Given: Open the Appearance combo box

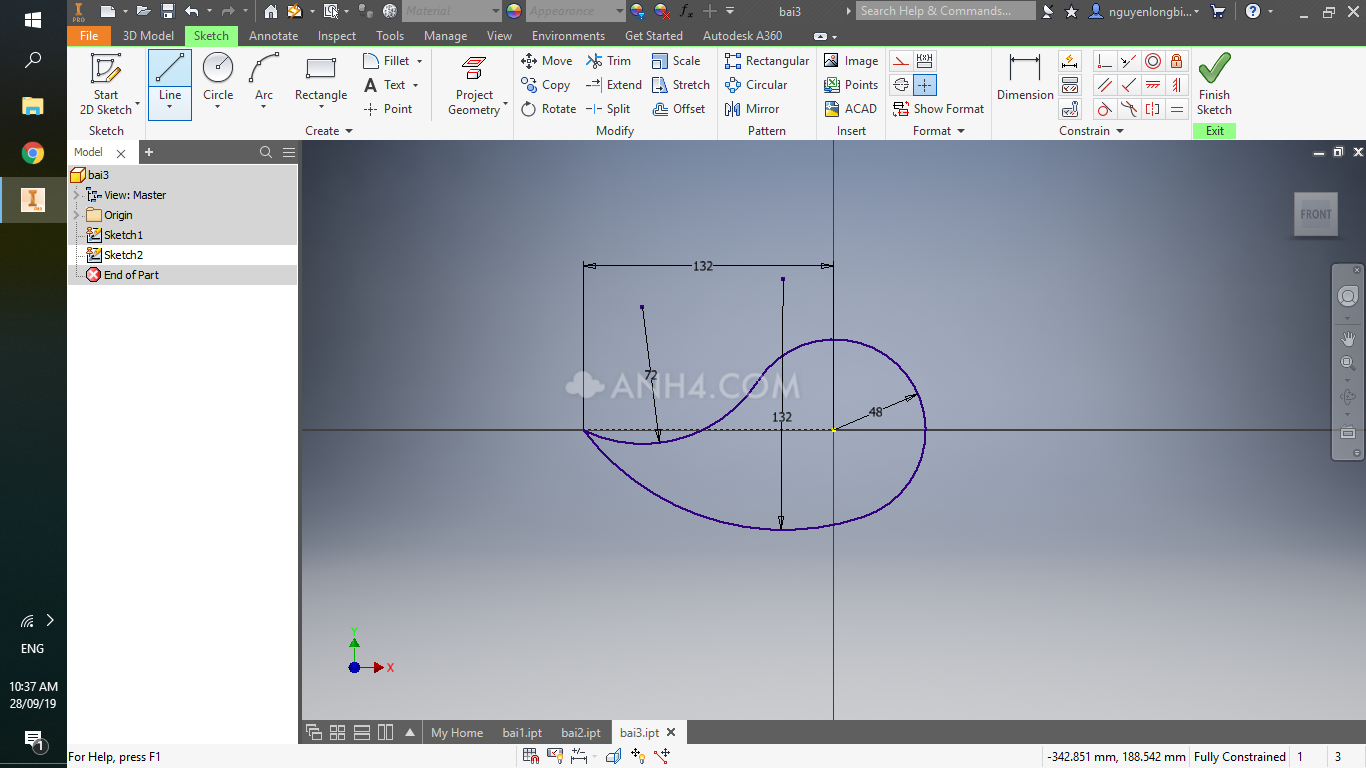Looking at the screenshot, I should pyautogui.click(x=575, y=11).
